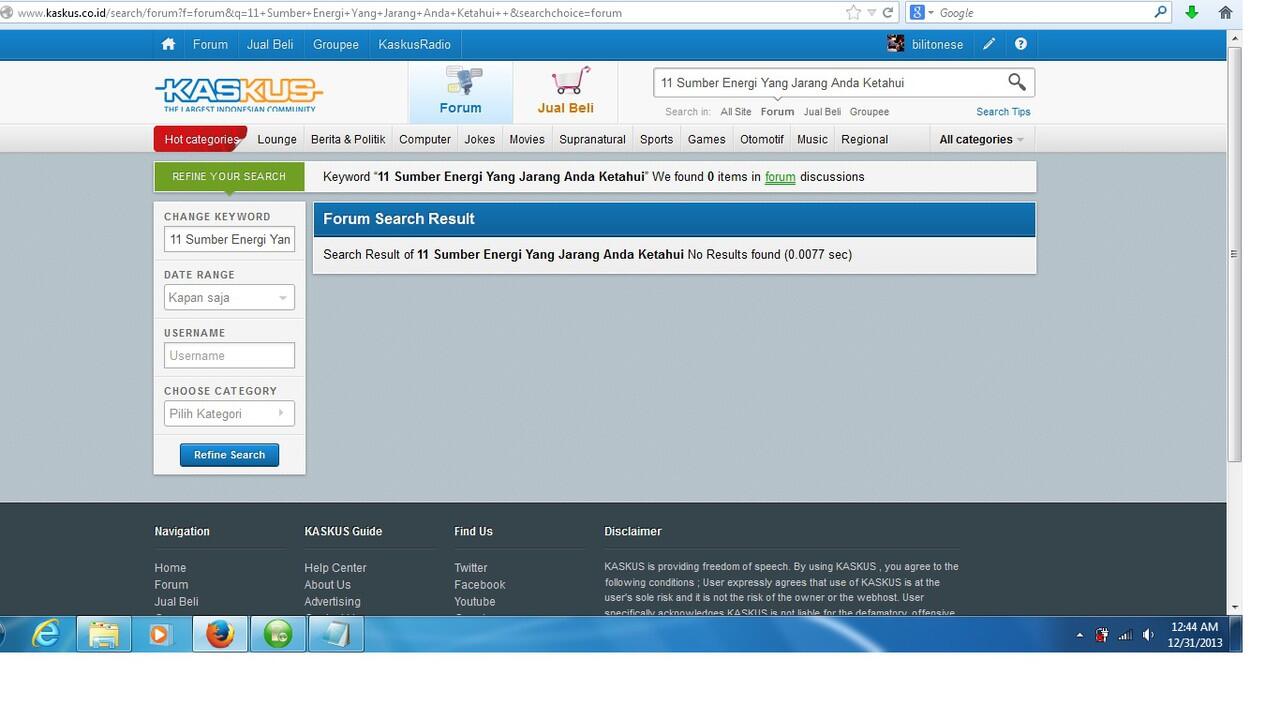Click the magnifier search icon in Kaskus search box
Screen dimensions: 1280x720
[1016, 82]
